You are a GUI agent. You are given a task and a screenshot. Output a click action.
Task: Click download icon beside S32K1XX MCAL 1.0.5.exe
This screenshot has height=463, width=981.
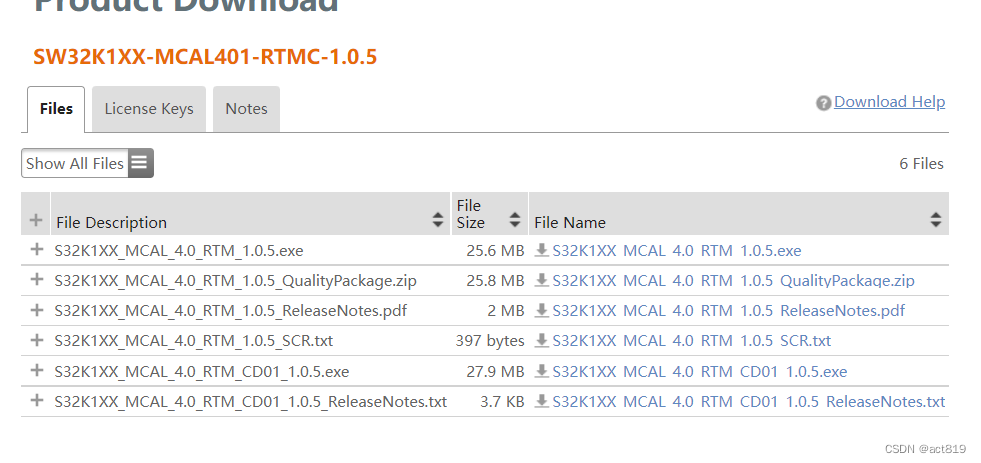click(541, 251)
